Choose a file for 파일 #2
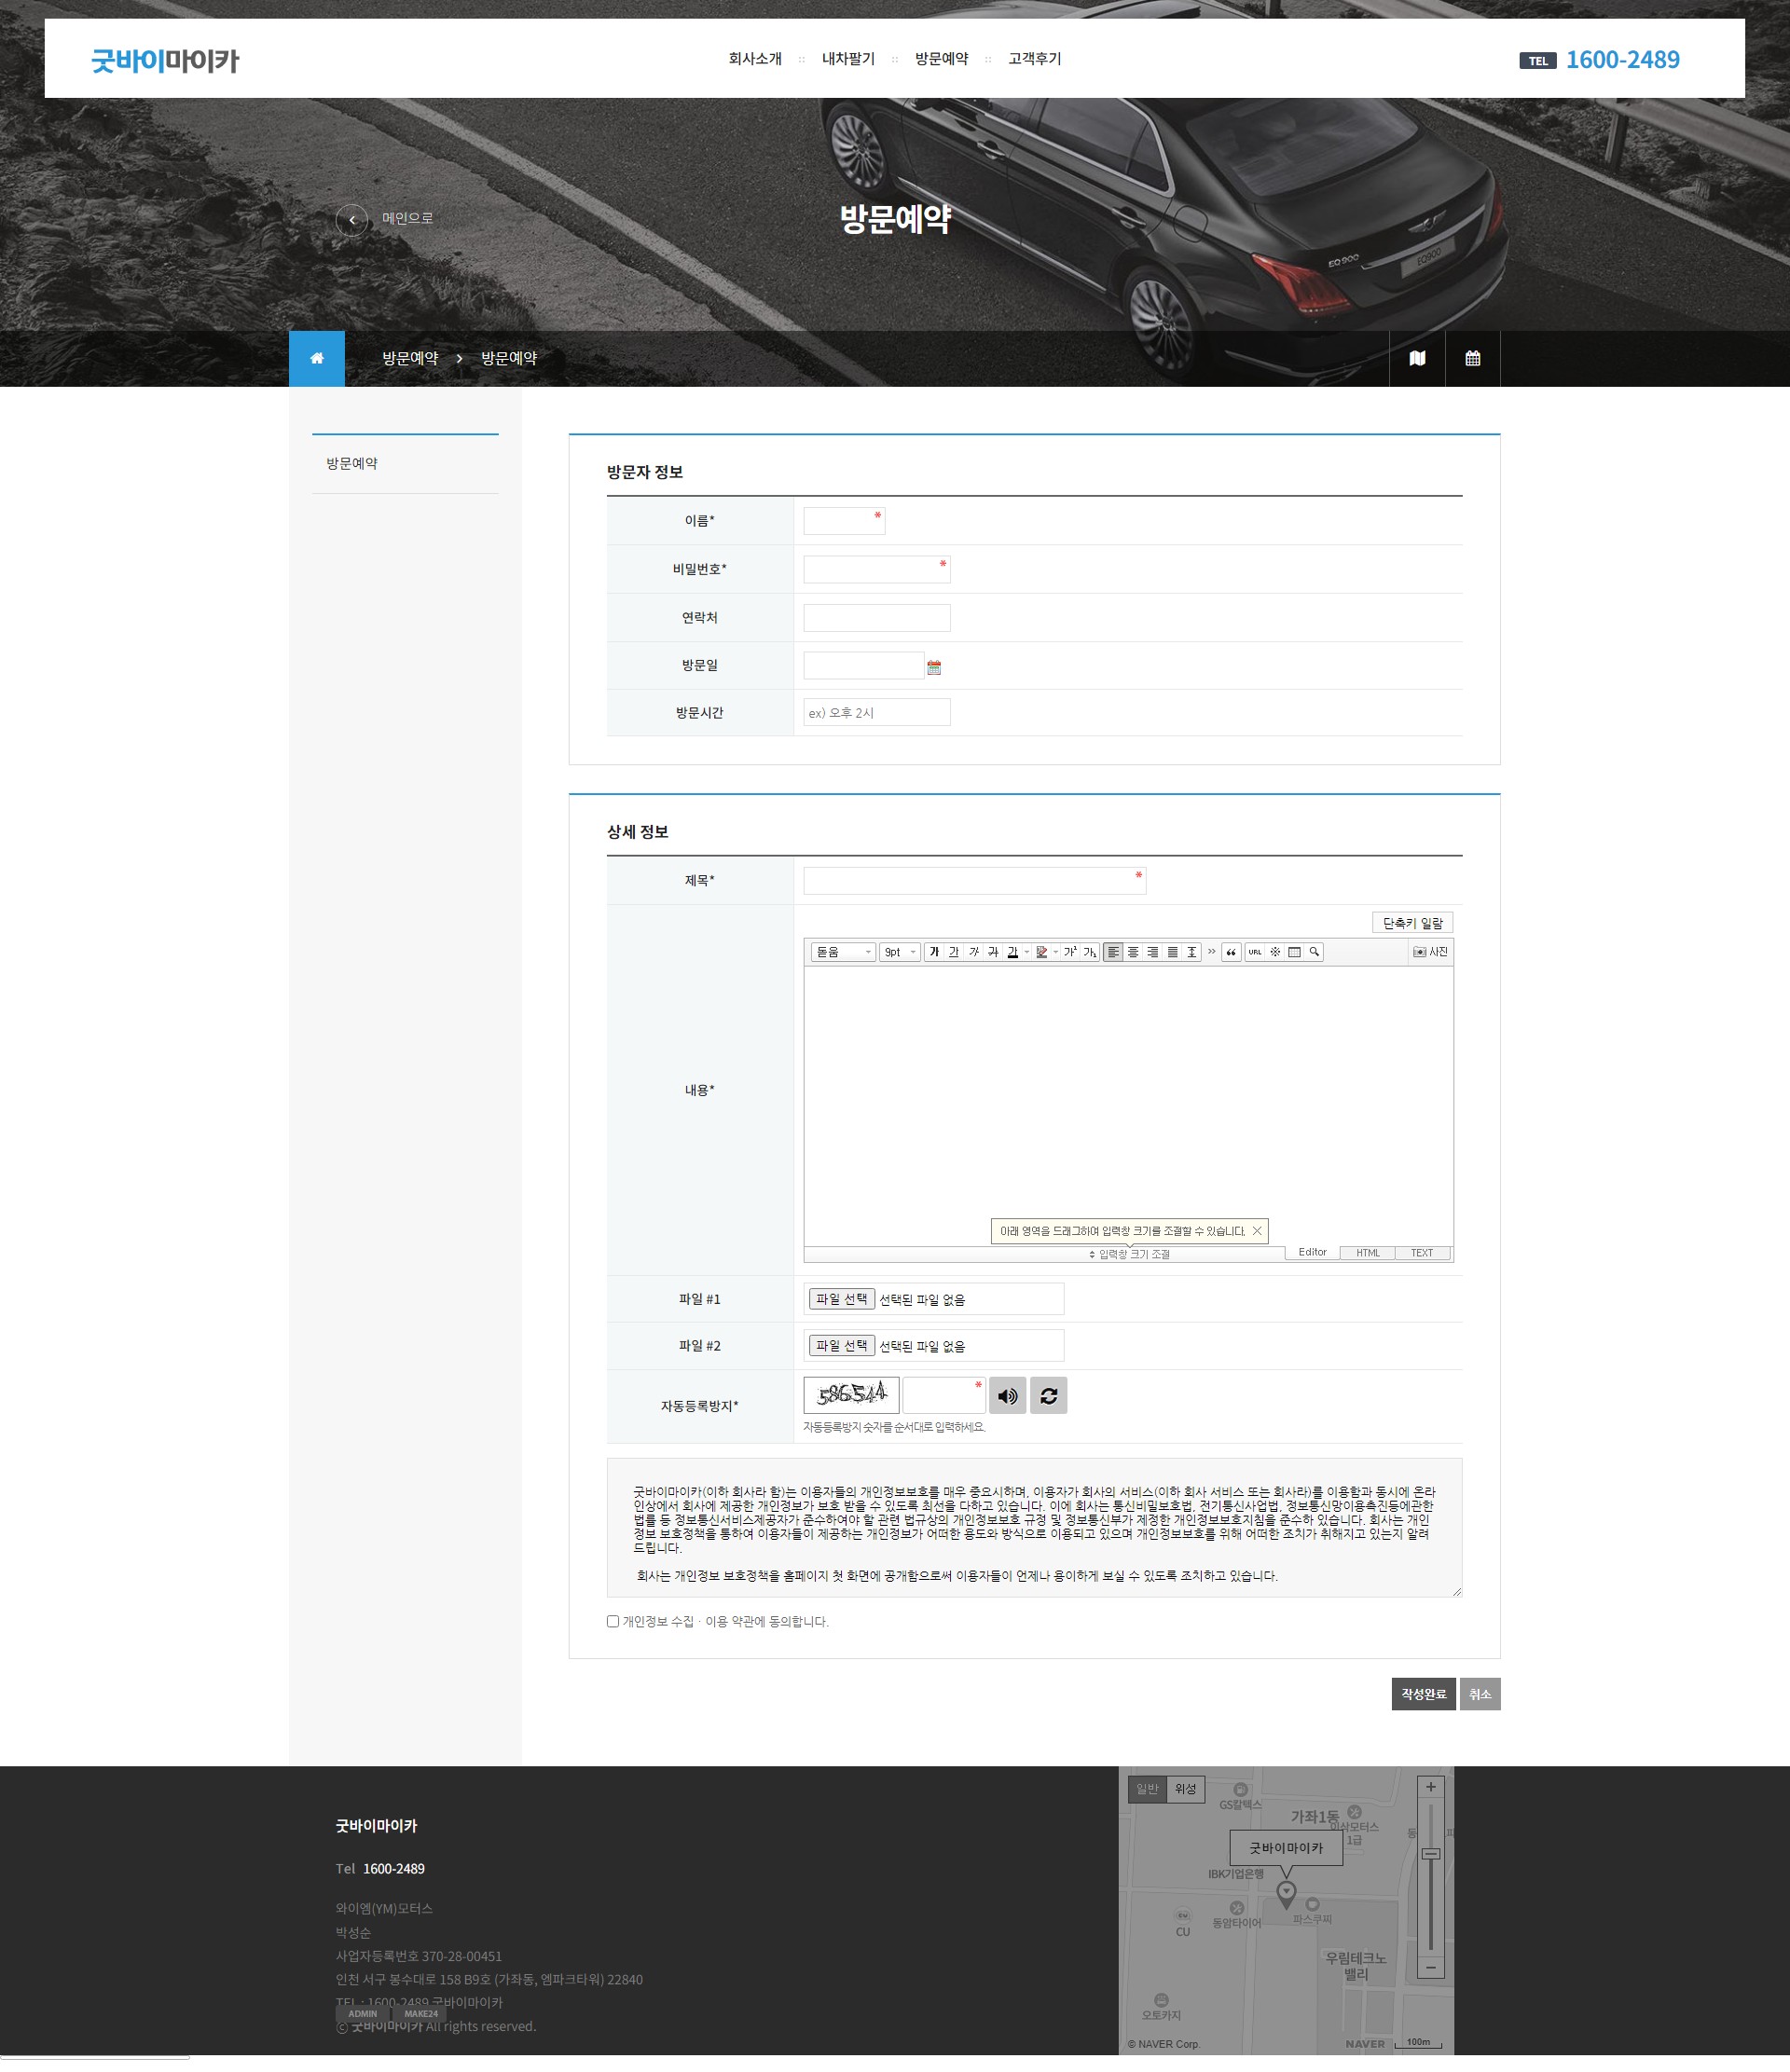The image size is (1790, 2072). click(x=842, y=1346)
